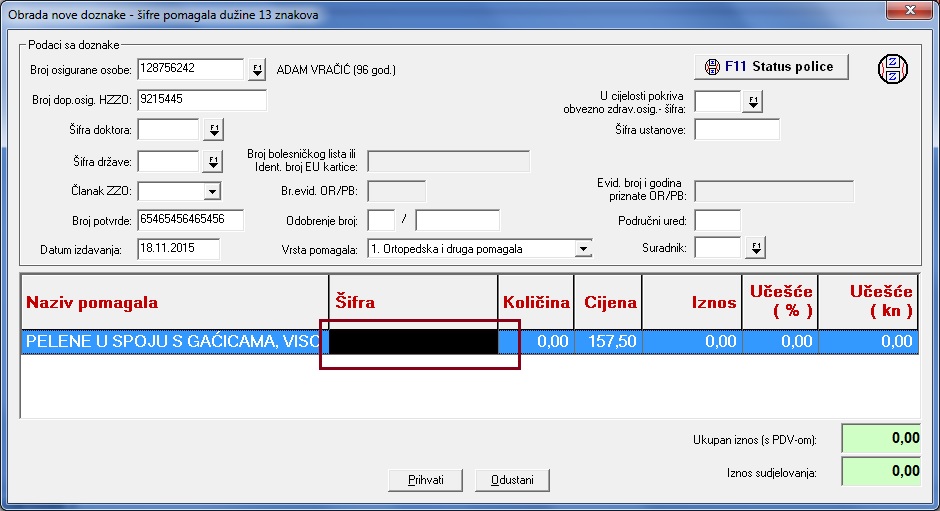Screen dimensions: 940x511
Task: Click the Šifra ustanove field
Action: (x=737, y=130)
